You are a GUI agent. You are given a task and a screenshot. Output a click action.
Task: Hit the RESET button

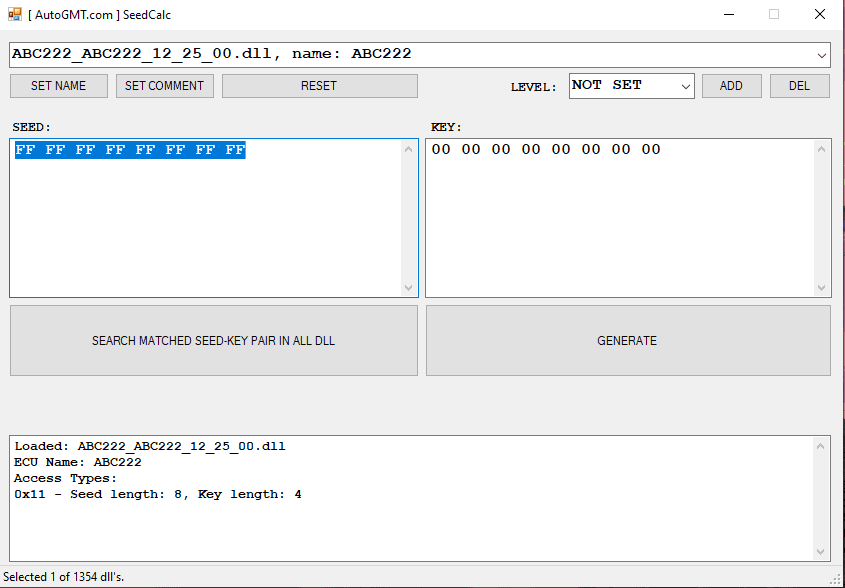click(319, 86)
